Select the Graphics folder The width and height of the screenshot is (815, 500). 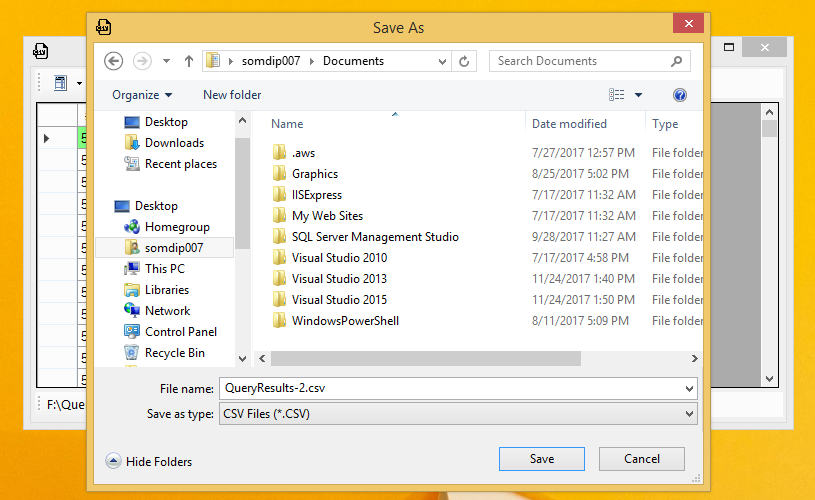[315, 174]
